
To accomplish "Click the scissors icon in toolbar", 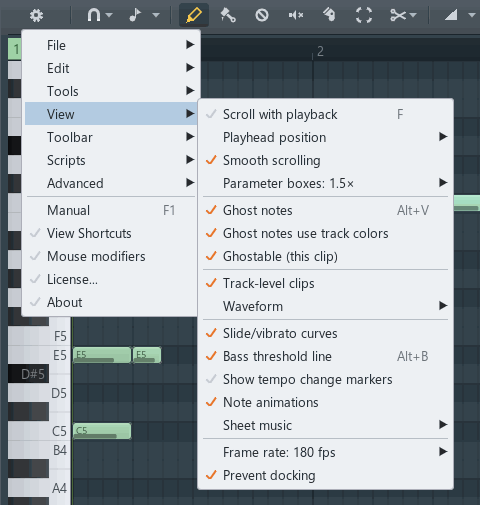I will (x=398, y=15).
